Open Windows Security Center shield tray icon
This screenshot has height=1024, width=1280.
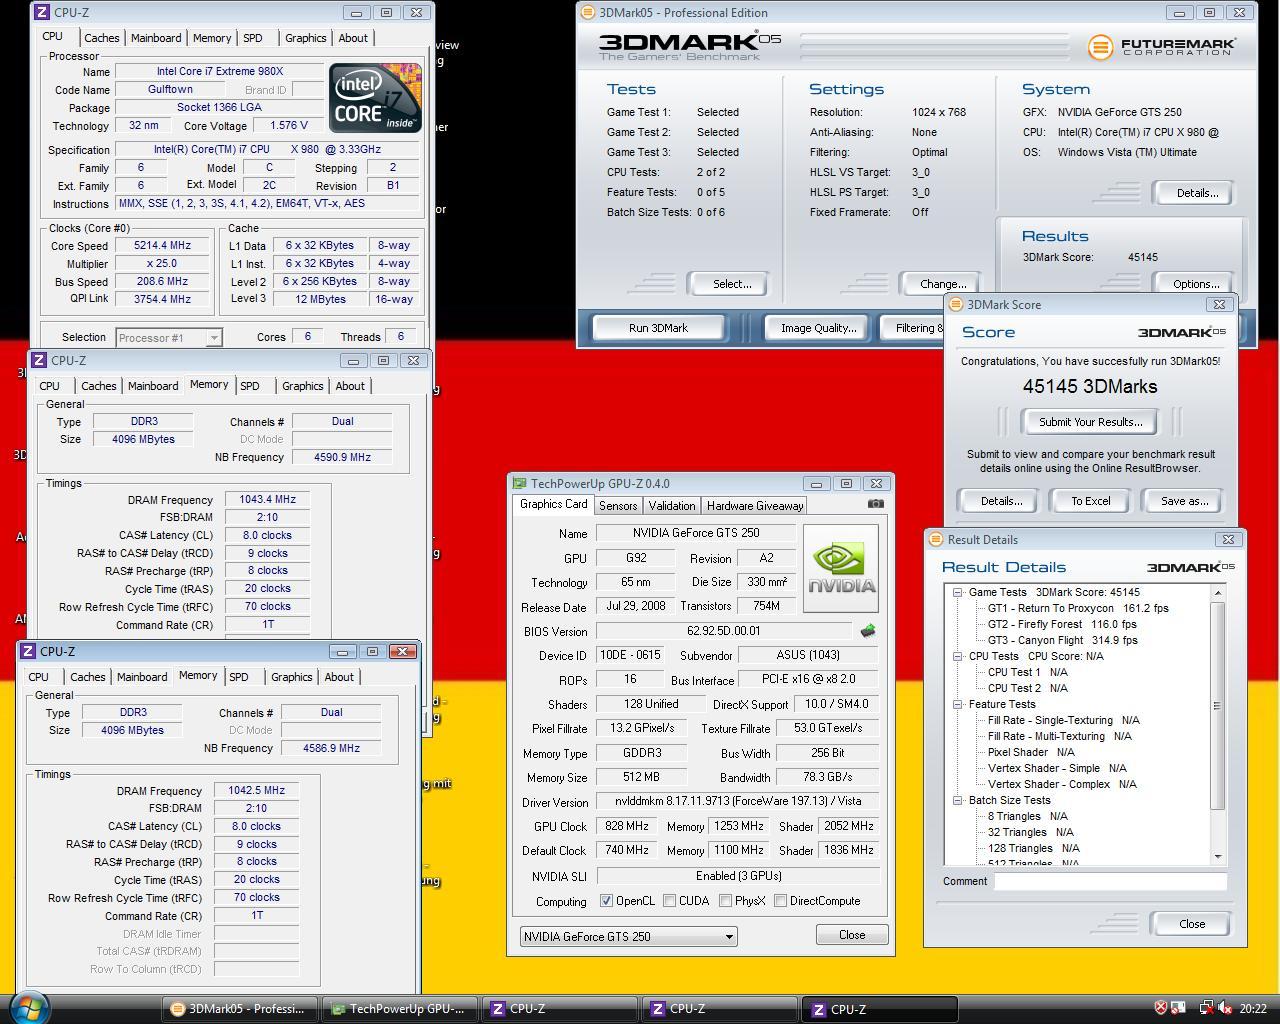[1161, 1008]
